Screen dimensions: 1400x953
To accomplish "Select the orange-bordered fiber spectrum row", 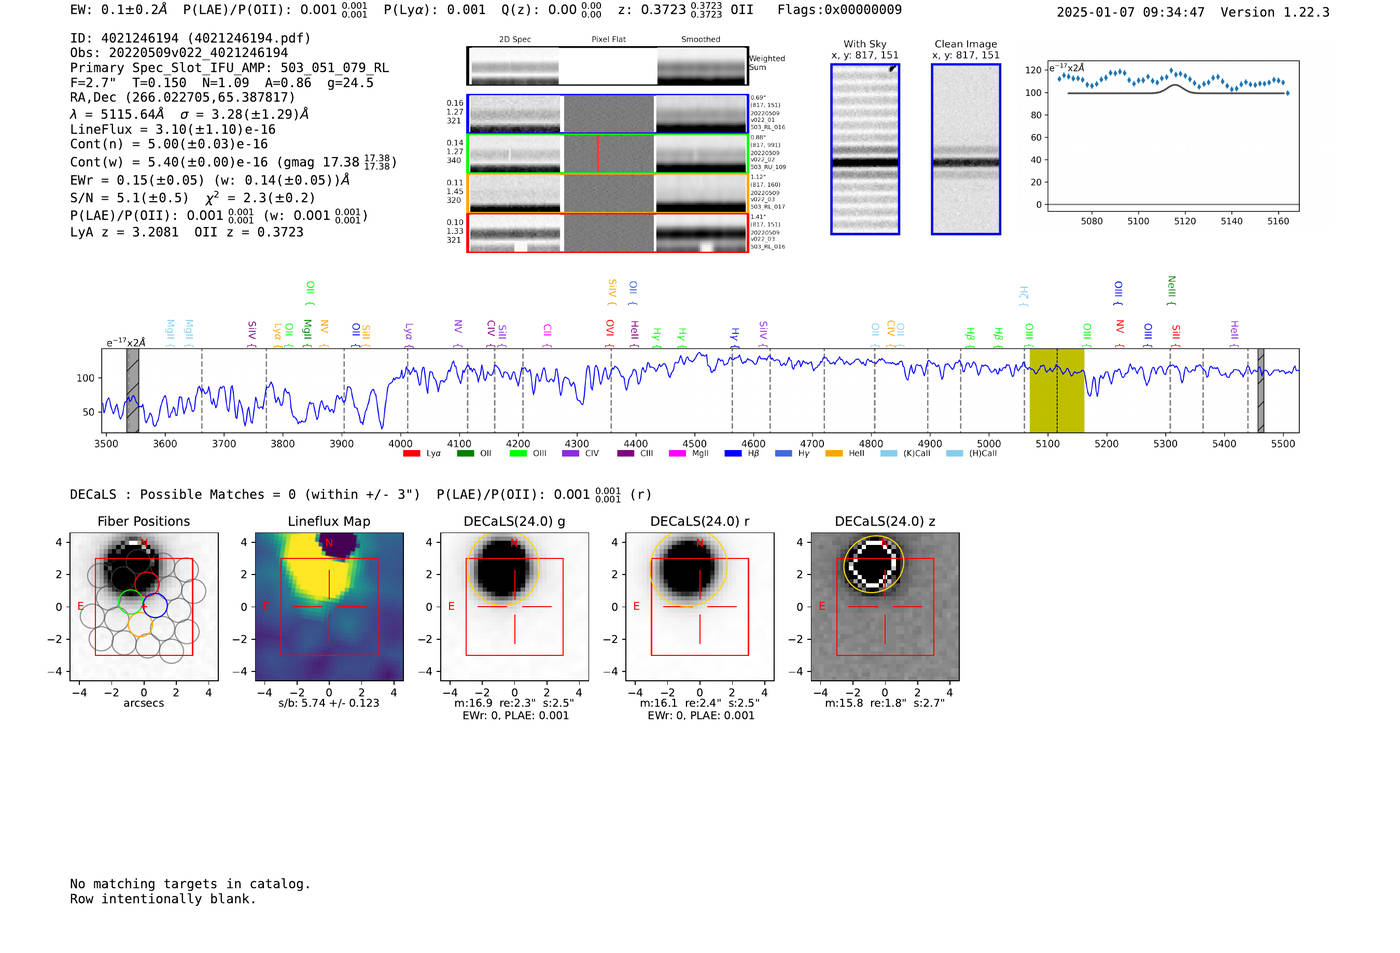I will pos(608,193).
